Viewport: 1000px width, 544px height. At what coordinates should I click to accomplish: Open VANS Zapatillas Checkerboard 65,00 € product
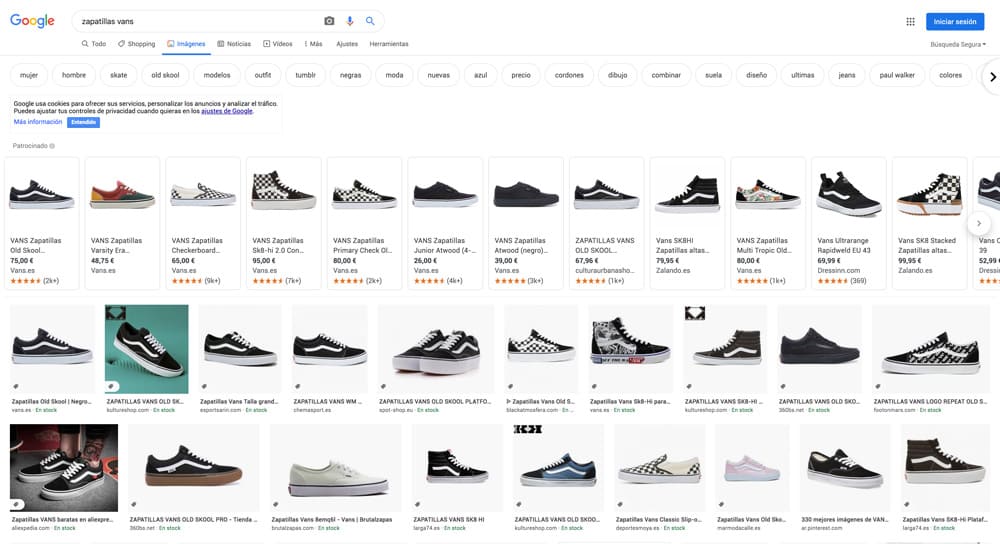(x=203, y=223)
